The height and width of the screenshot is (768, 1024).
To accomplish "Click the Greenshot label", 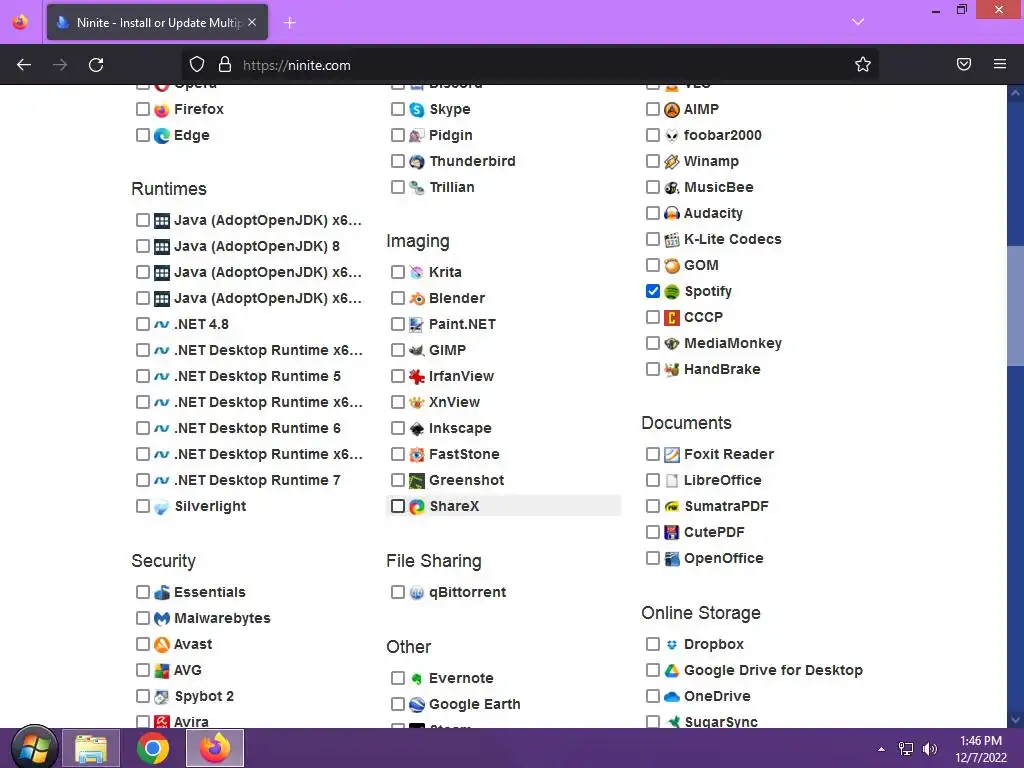I will click(x=466, y=480).
